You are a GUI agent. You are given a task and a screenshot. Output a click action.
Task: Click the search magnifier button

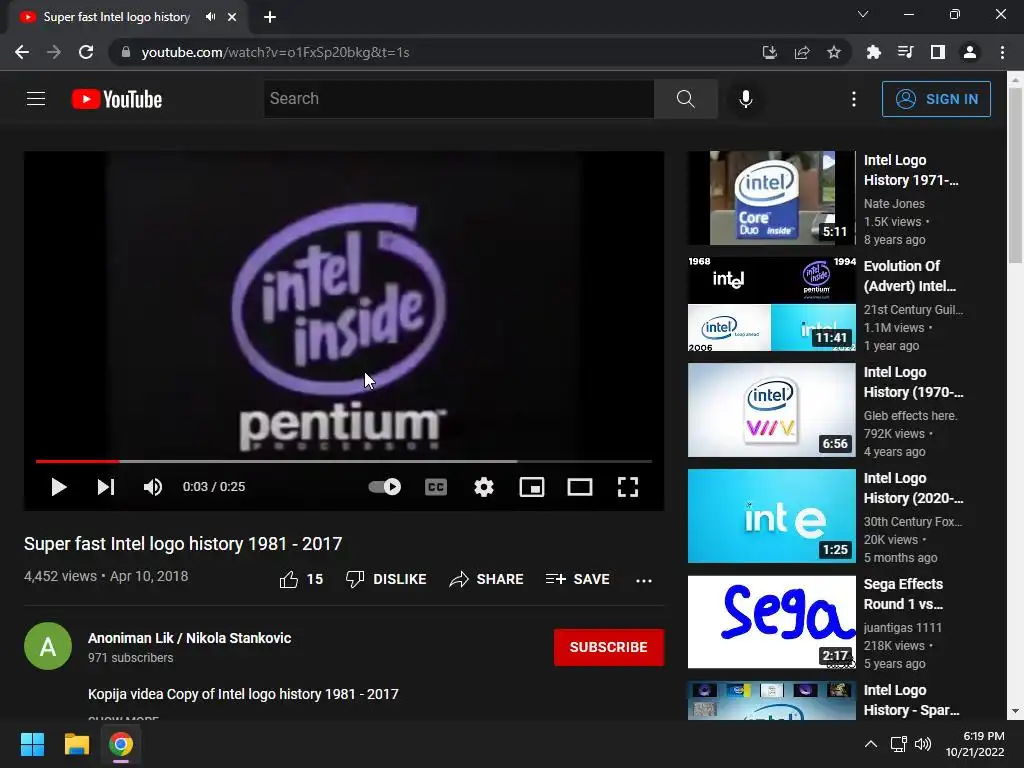tap(686, 99)
